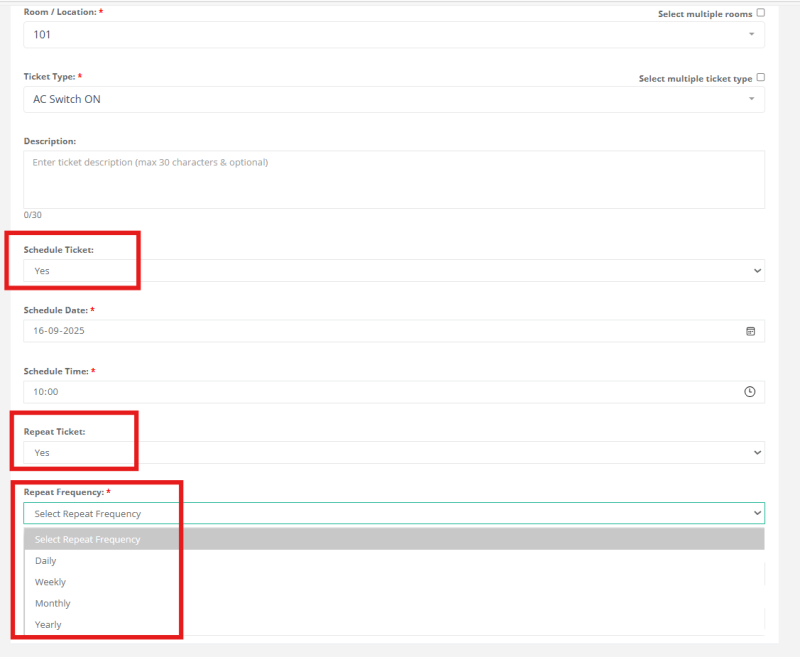The image size is (800, 657).
Task: Click the arrow icon of Room / Location field
Action: coord(751,35)
